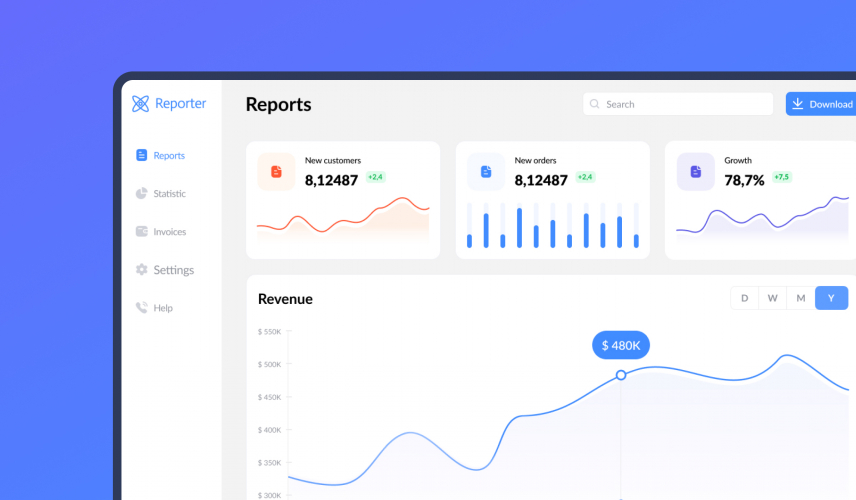Click the Statistic pie chart icon
Image resolution: width=856 pixels, height=500 pixels.
[141, 193]
